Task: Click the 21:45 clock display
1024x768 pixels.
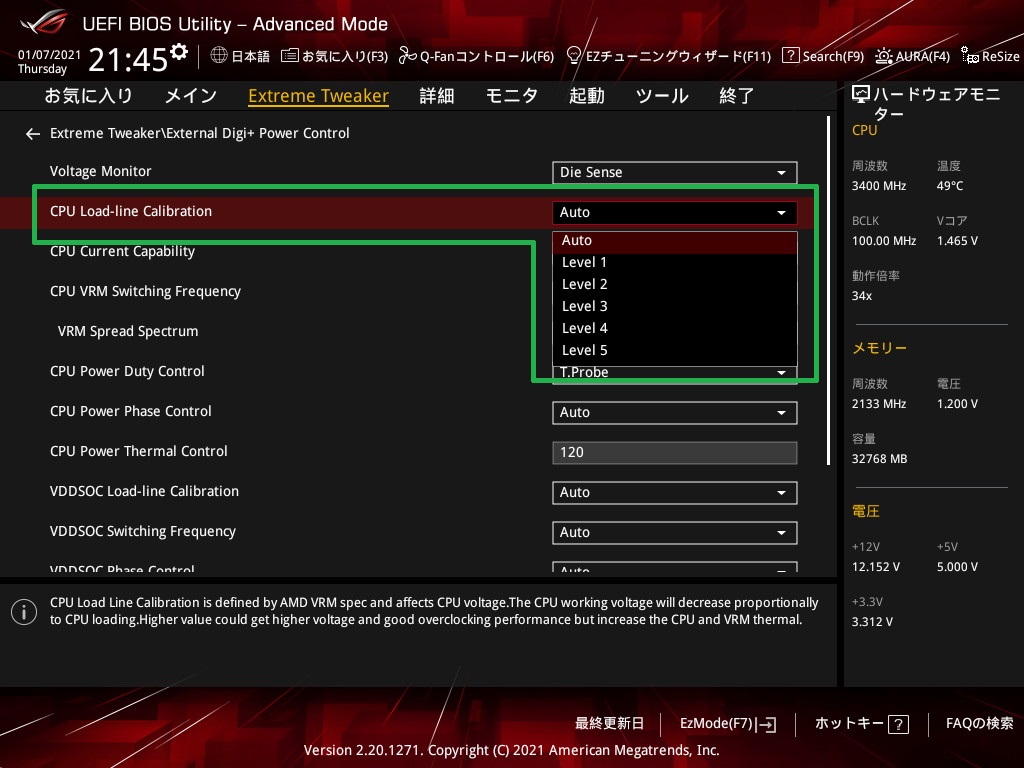Action: (x=128, y=60)
